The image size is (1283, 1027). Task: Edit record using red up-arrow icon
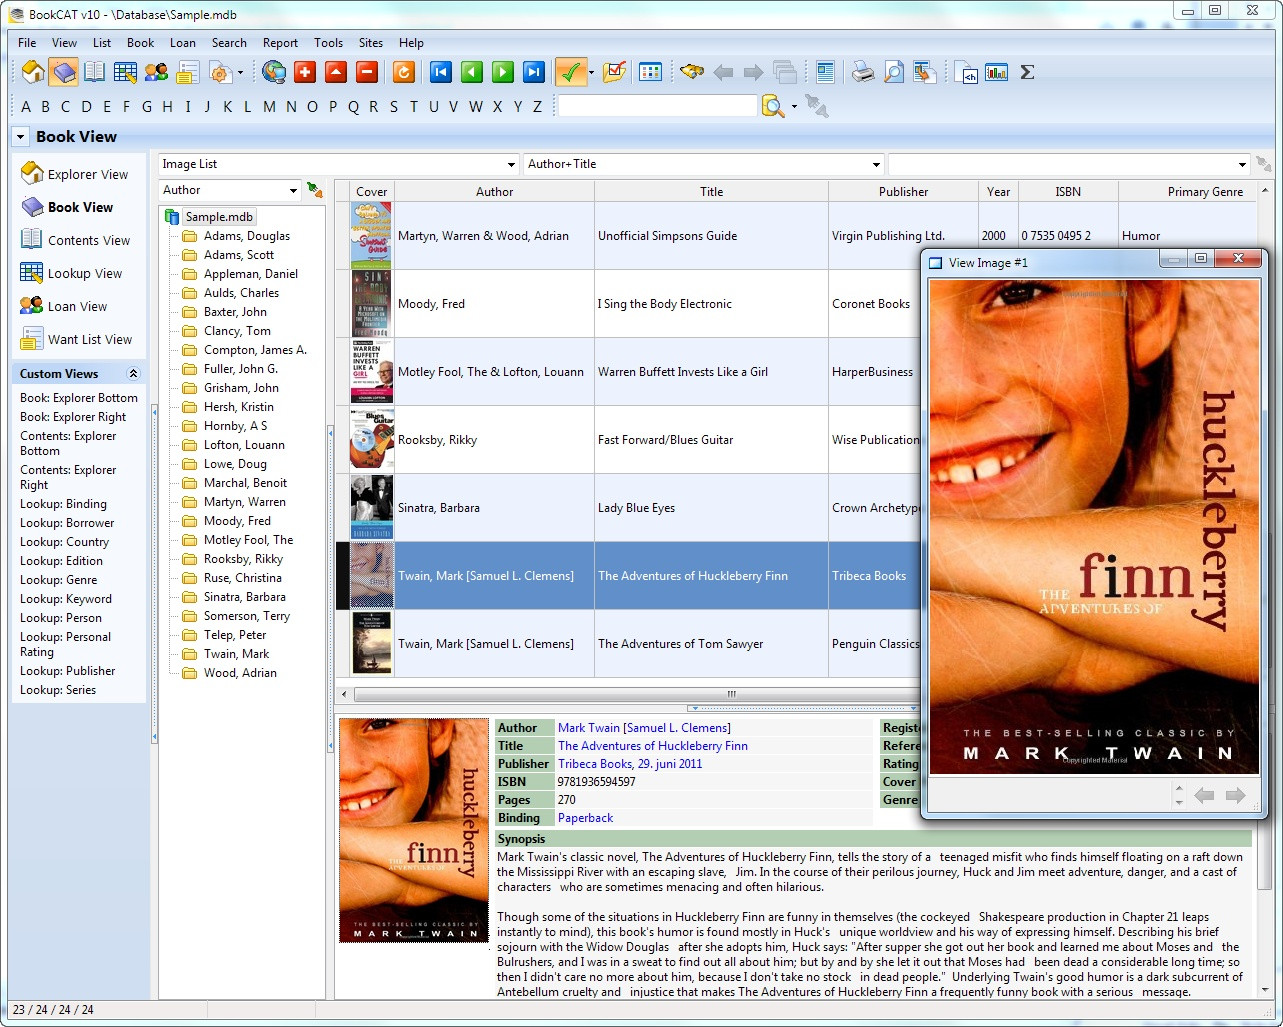pos(336,72)
